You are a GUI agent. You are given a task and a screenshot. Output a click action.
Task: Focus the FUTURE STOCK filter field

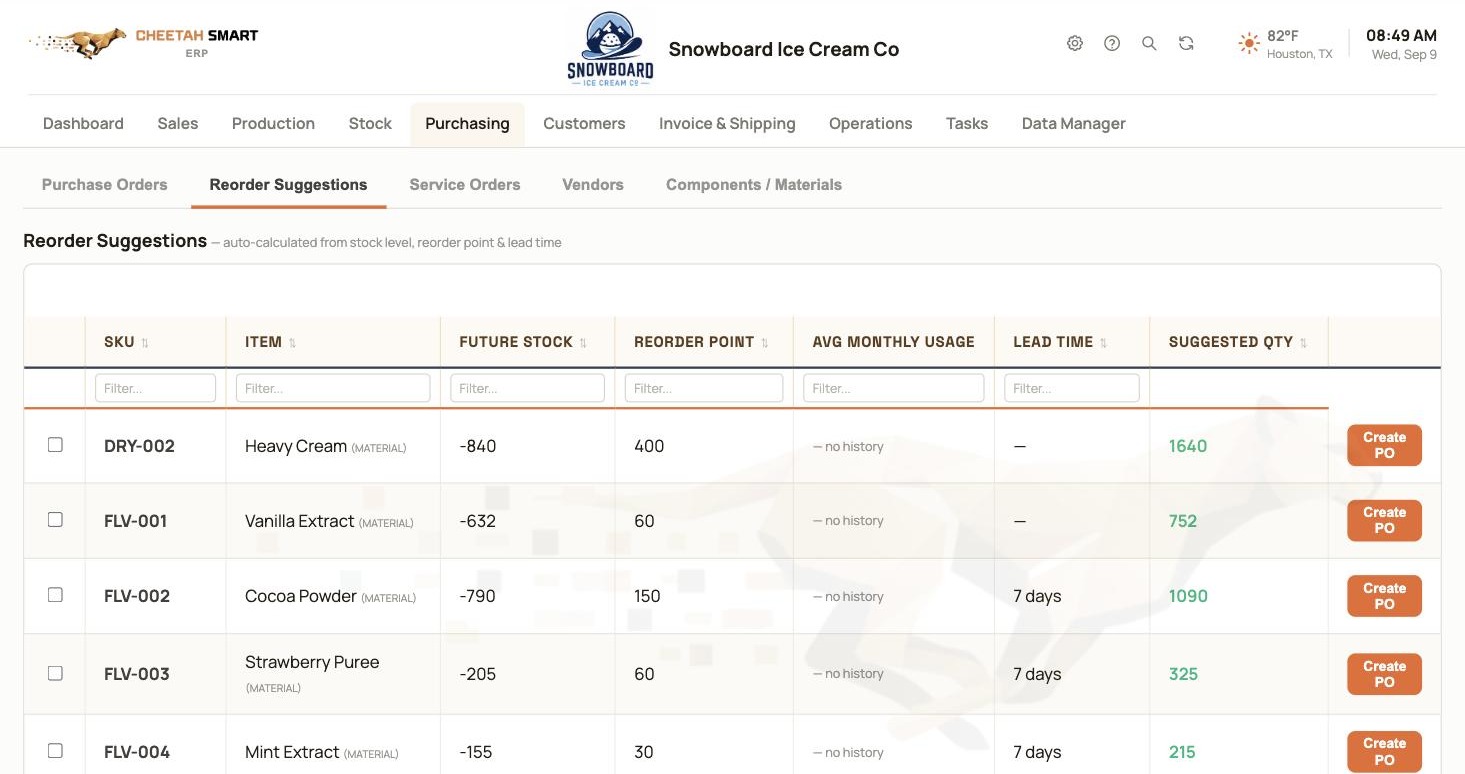pos(527,388)
